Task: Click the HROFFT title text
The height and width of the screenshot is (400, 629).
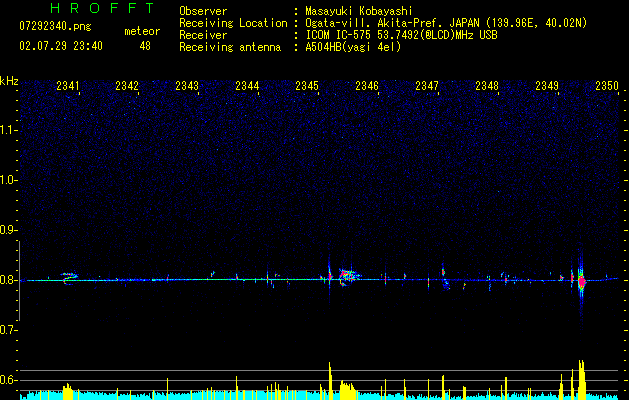Action: [x=103, y=8]
